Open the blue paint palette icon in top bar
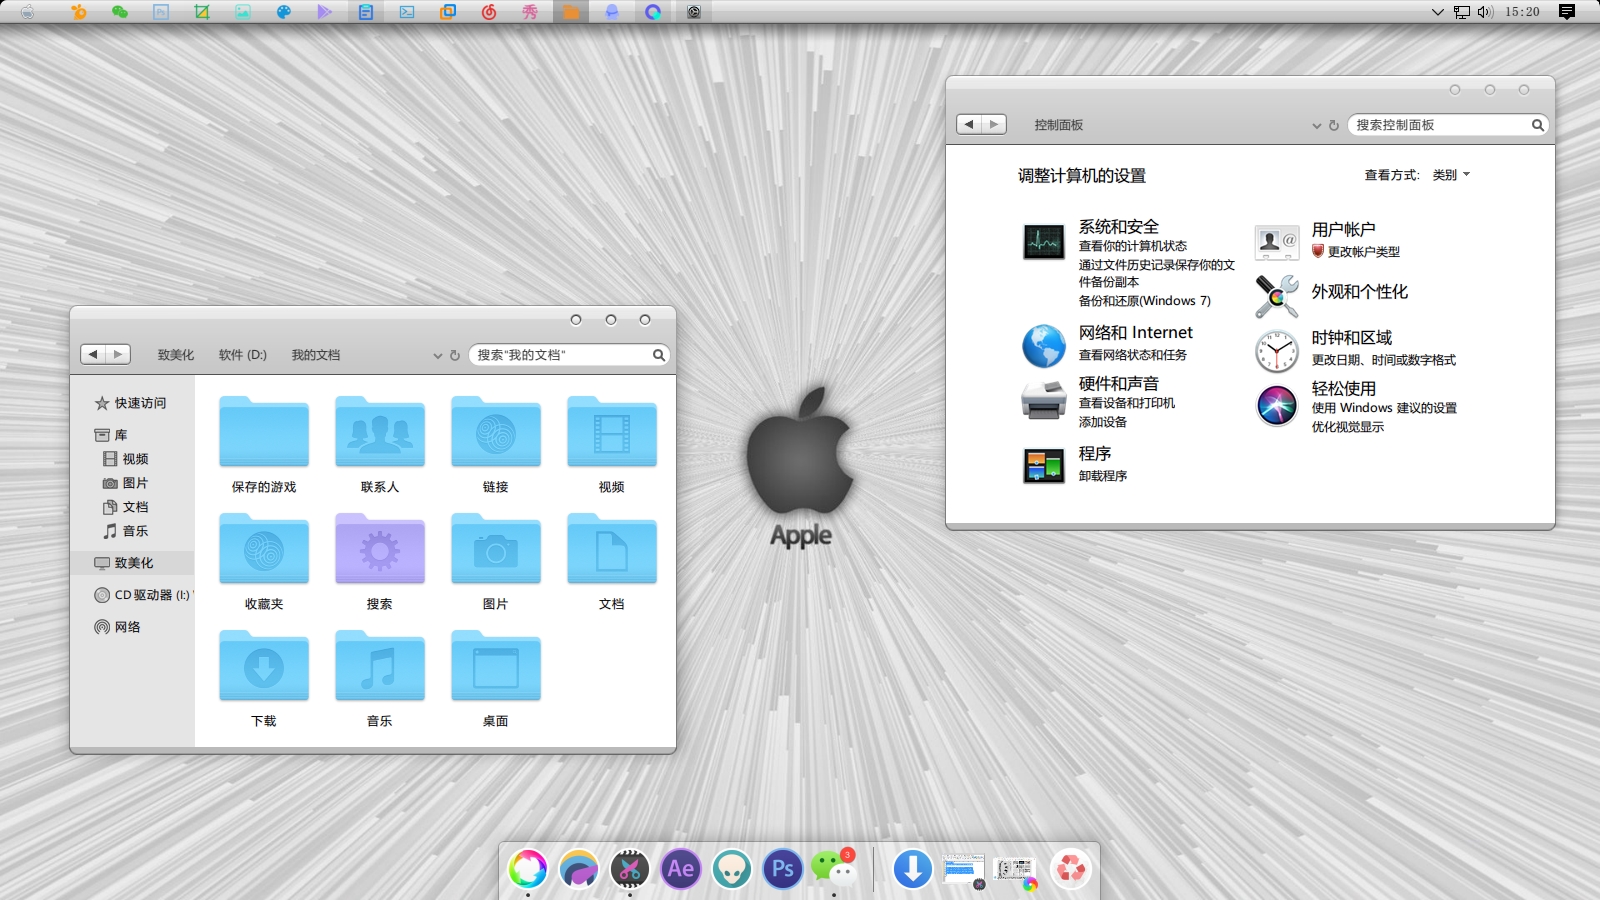 click(x=284, y=12)
